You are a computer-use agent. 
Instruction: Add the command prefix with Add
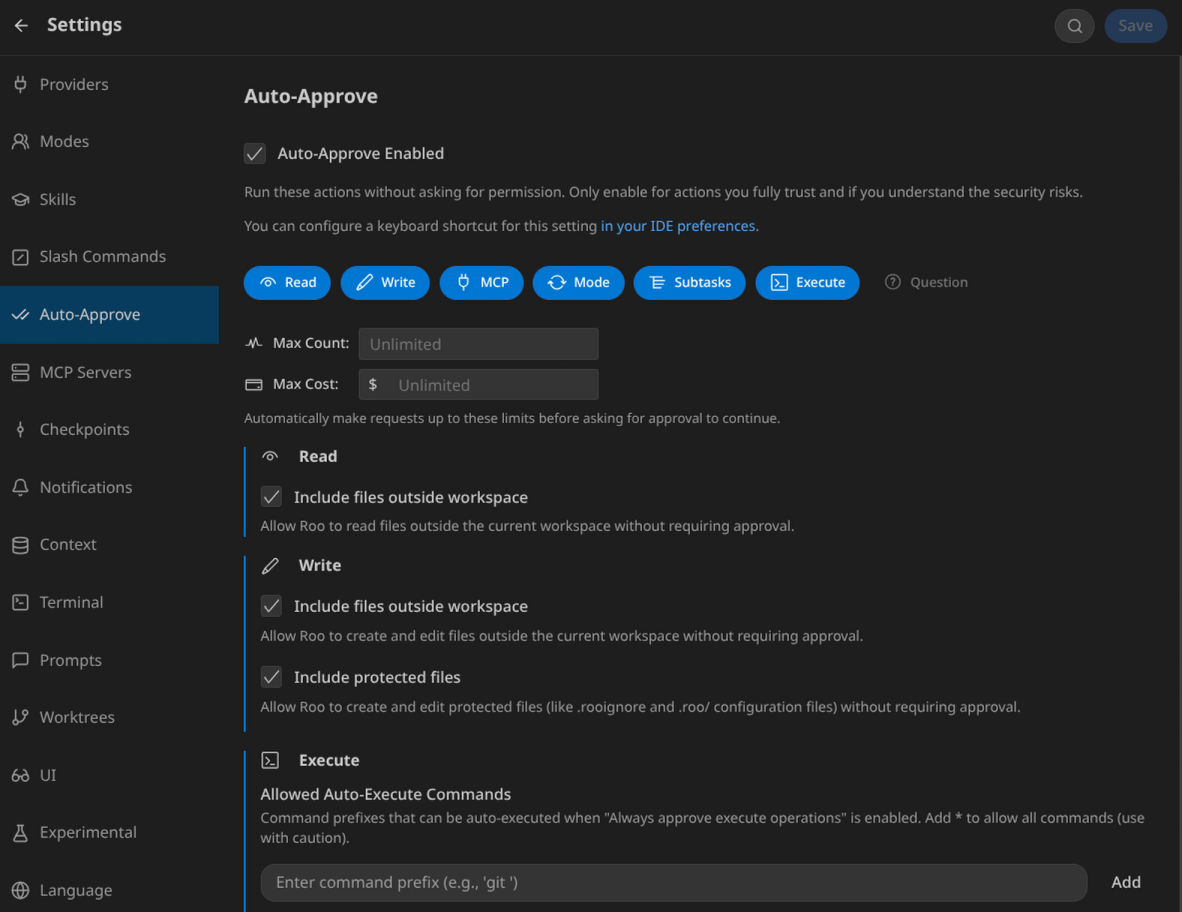1125,883
